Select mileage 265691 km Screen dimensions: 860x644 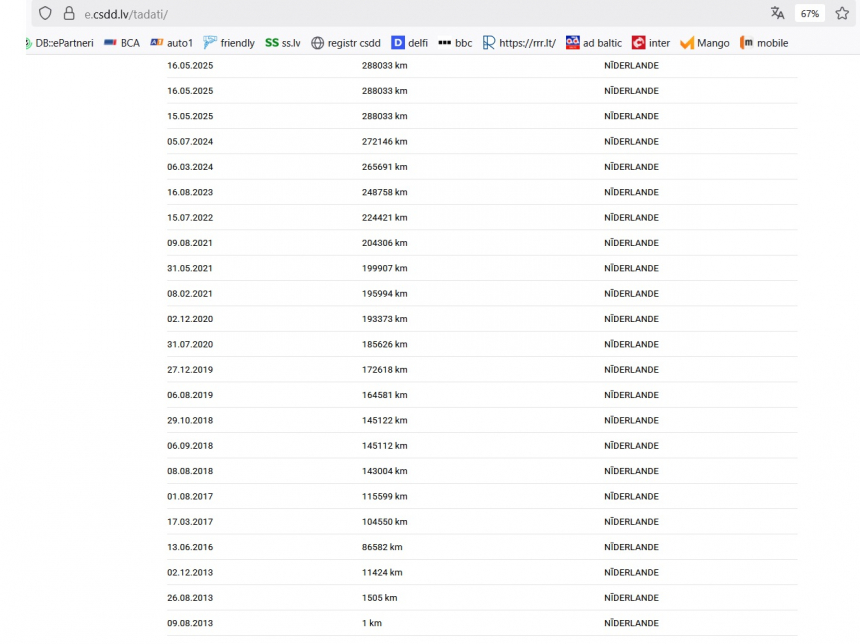pos(384,167)
